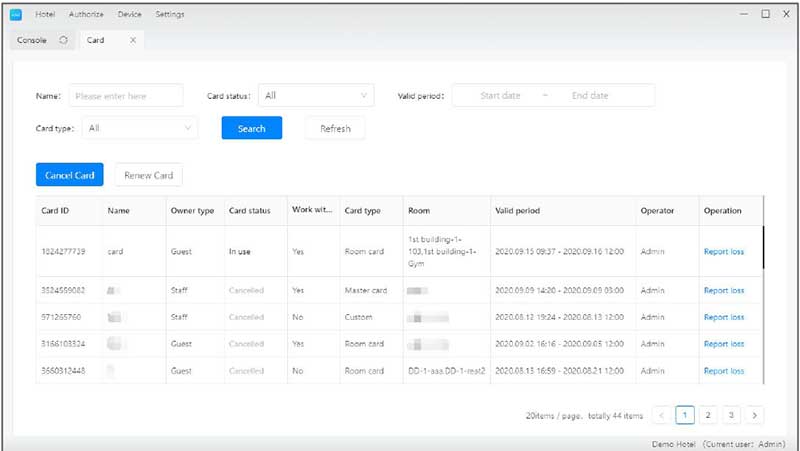This screenshot has width=800, height=451.
Task: Type in the Name input field
Action: 125,96
